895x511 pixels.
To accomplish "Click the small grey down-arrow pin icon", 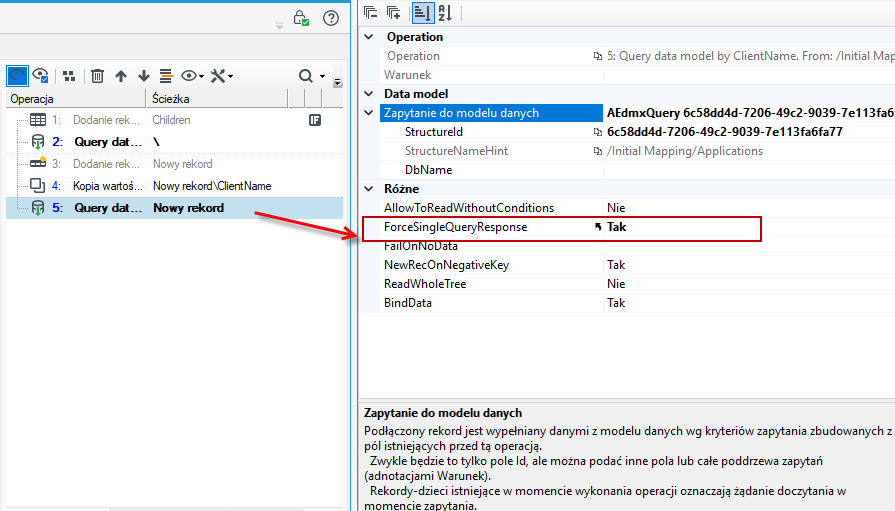I will coord(279,26).
